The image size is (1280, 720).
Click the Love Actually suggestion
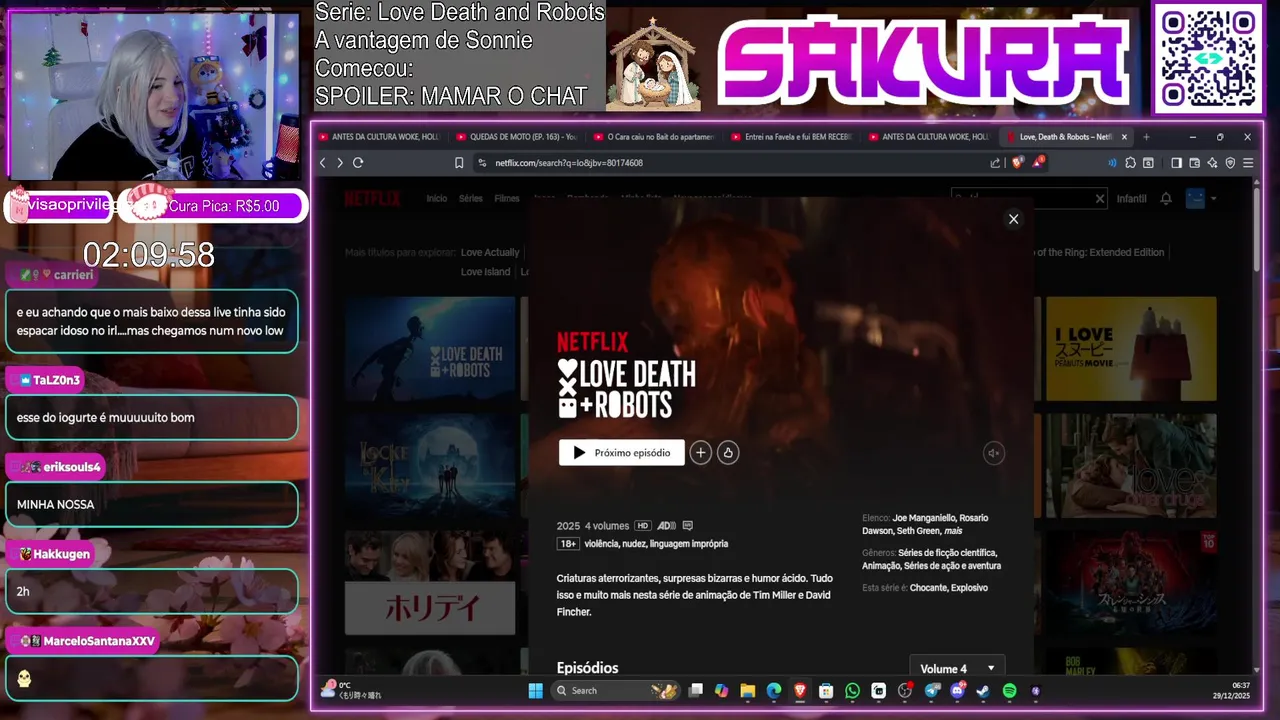pos(490,253)
